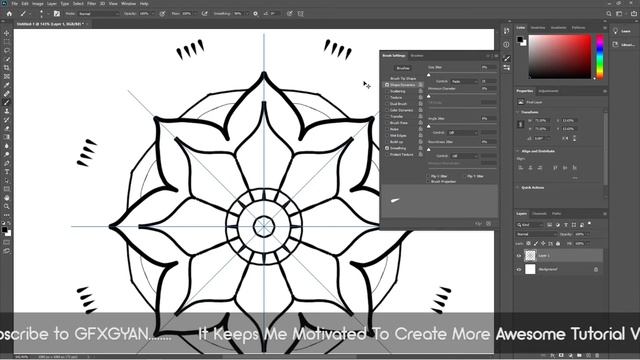Viewport: 640px width, 360px height.
Task: Select the Brush tool in left toolbar
Action: coord(7,102)
